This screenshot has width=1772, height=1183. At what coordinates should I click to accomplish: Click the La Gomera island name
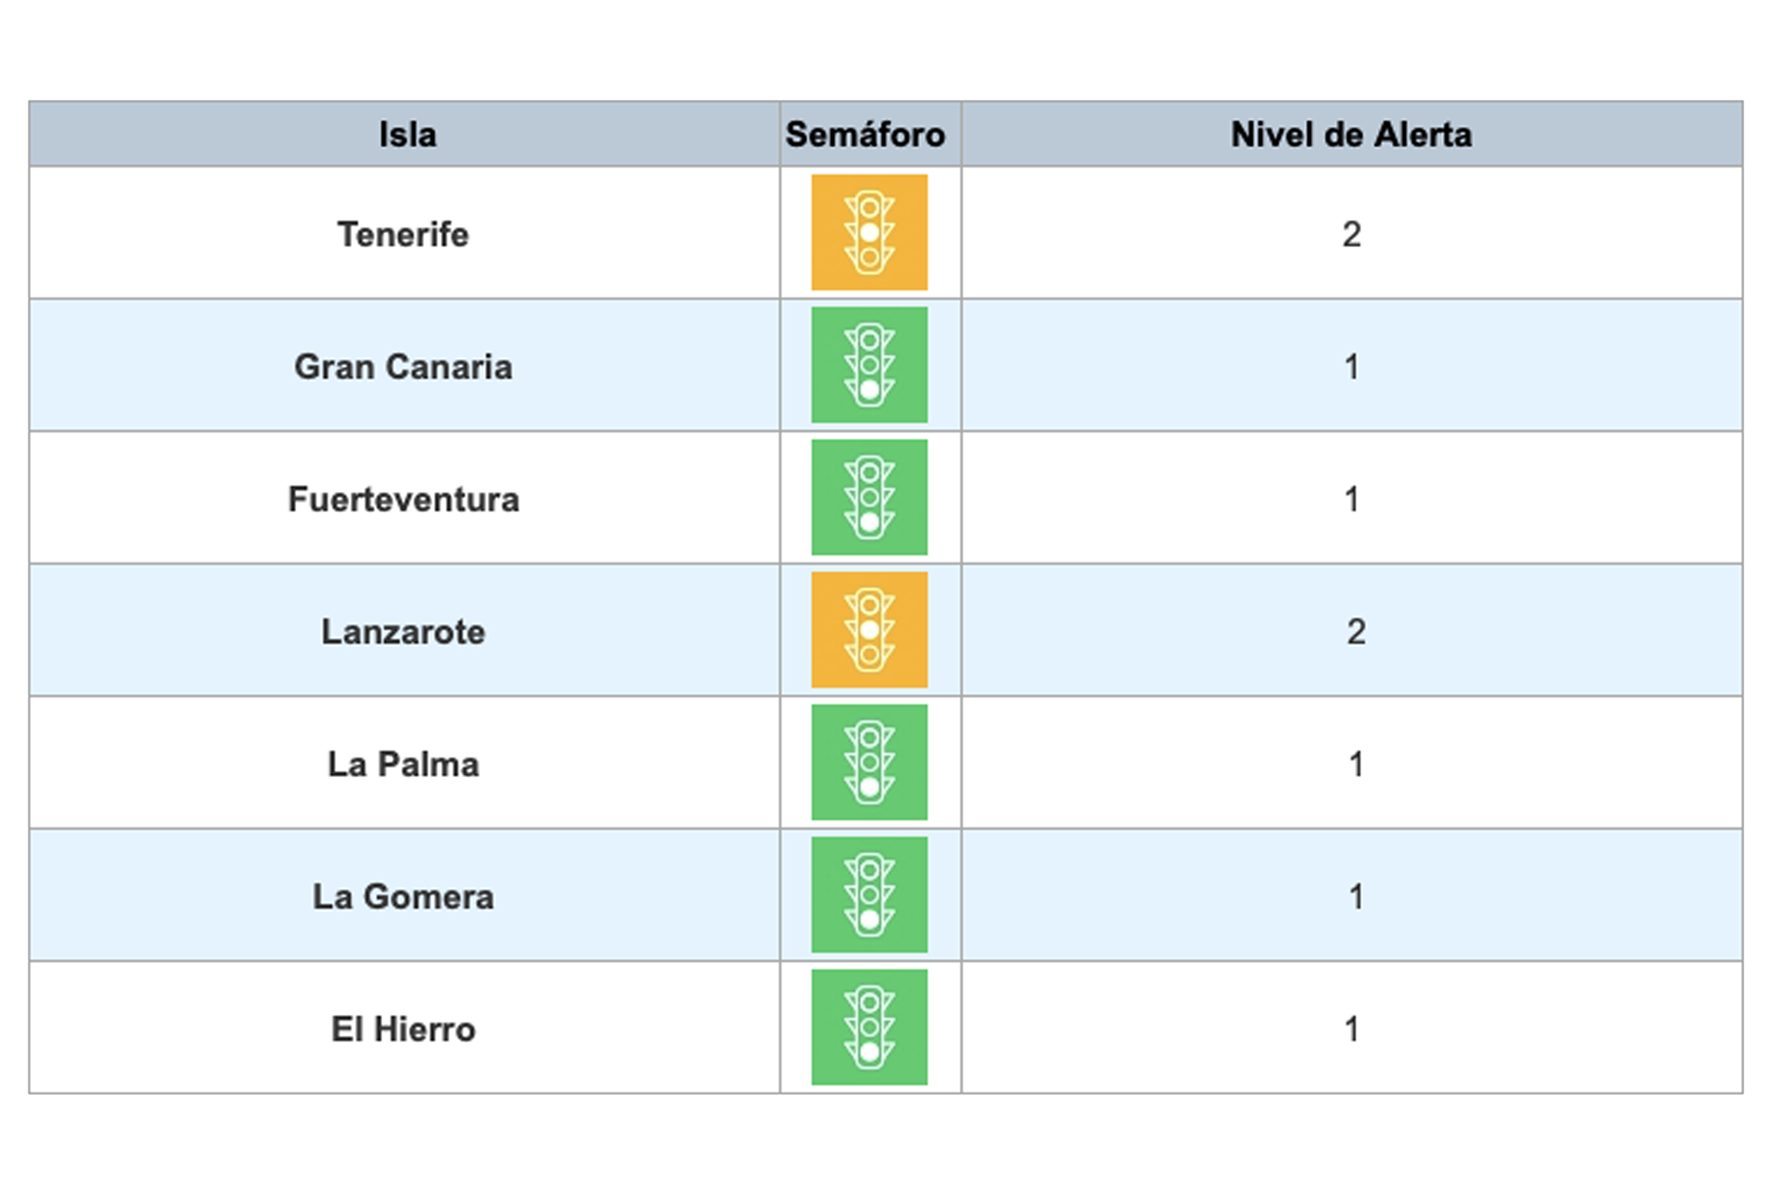point(403,897)
